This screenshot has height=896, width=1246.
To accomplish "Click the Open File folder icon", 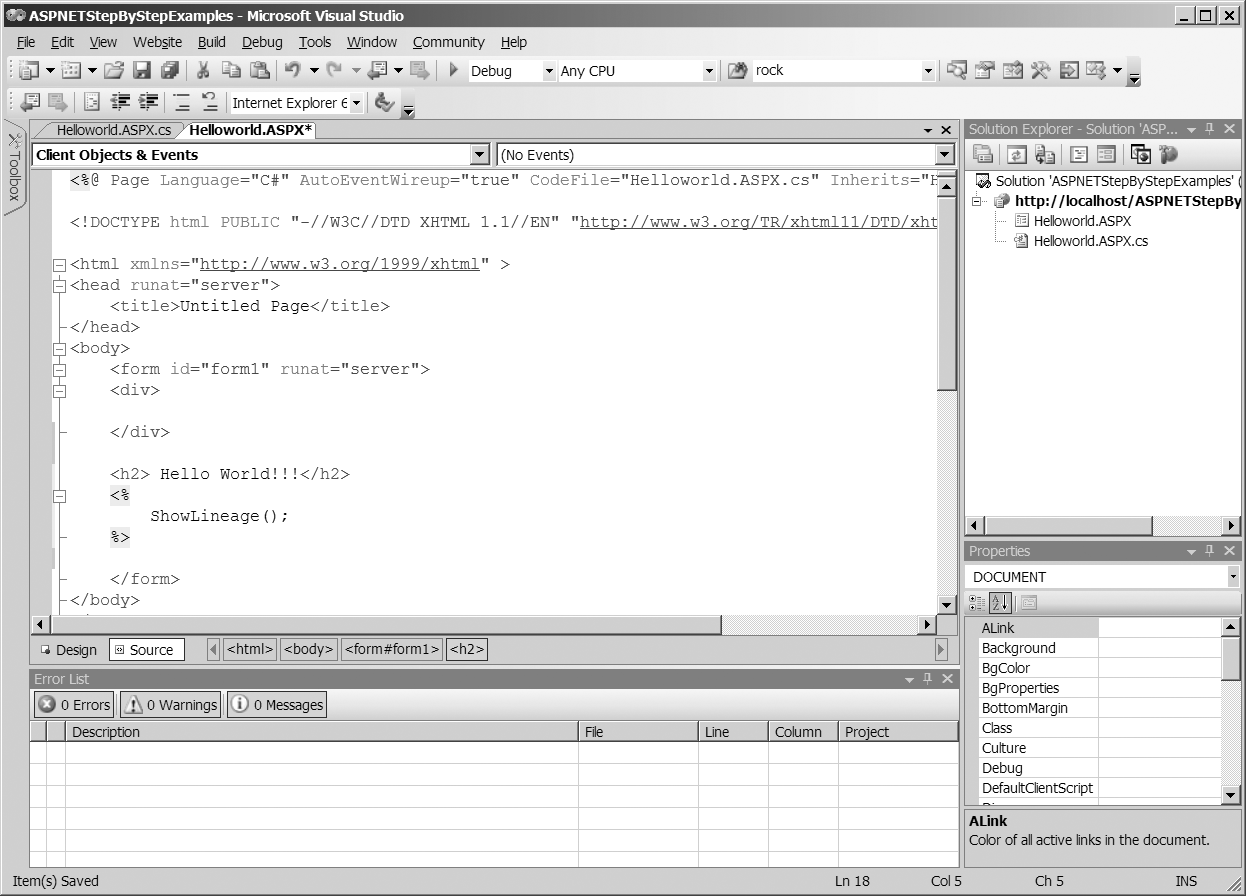I will (114, 71).
